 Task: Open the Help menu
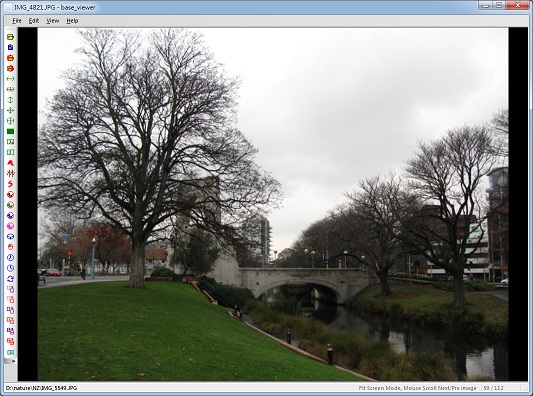(72, 21)
